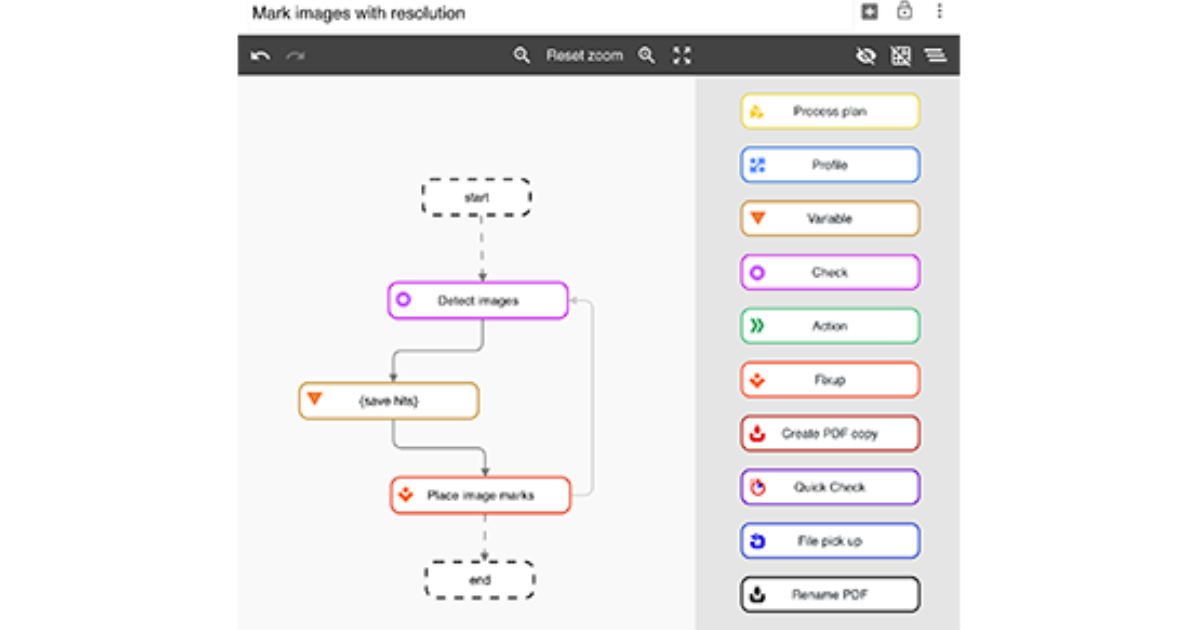Toggle the crossed-out eye visibility icon

[x=866, y=56]
